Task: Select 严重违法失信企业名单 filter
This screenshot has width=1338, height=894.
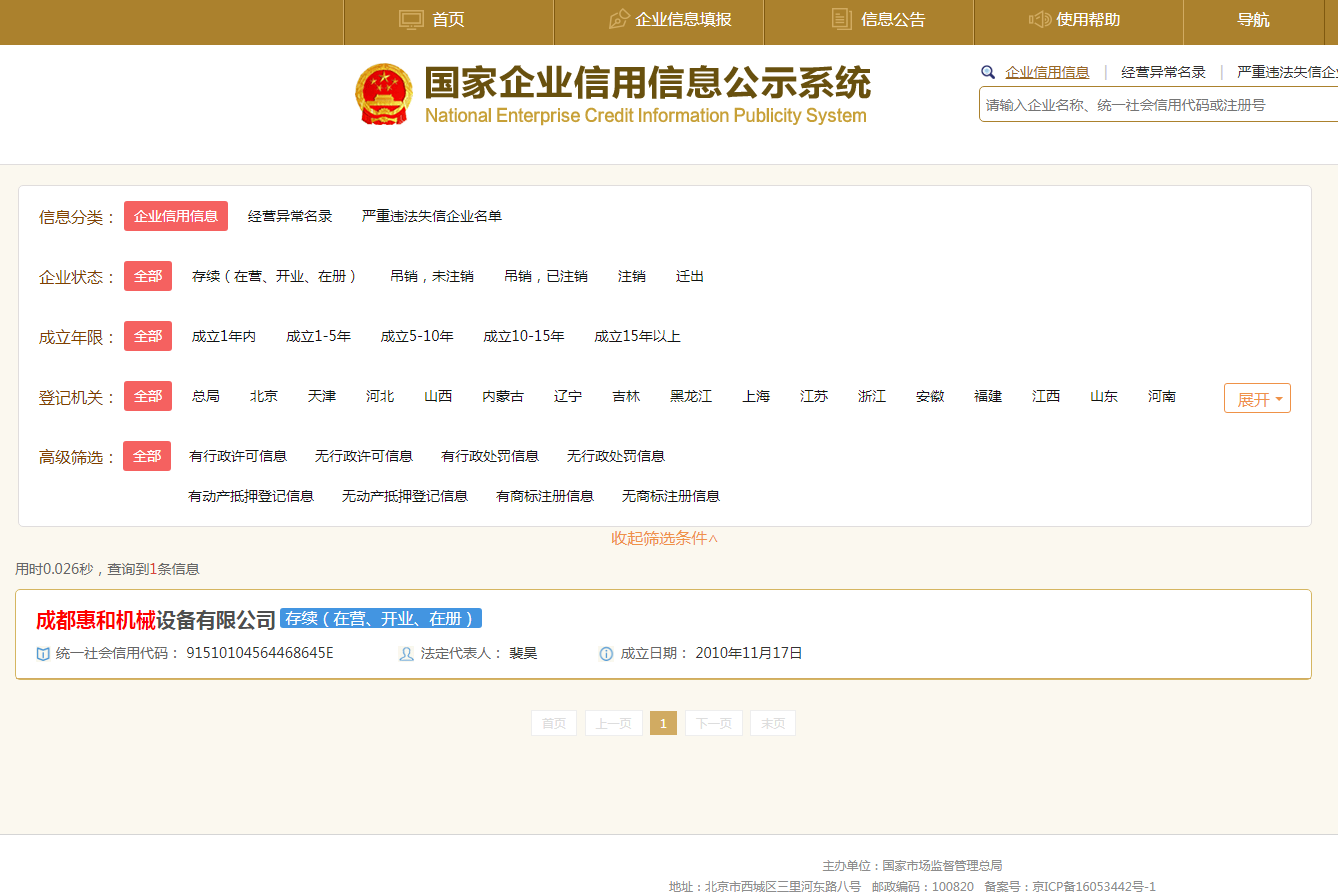Action: [x=432, y=216]
